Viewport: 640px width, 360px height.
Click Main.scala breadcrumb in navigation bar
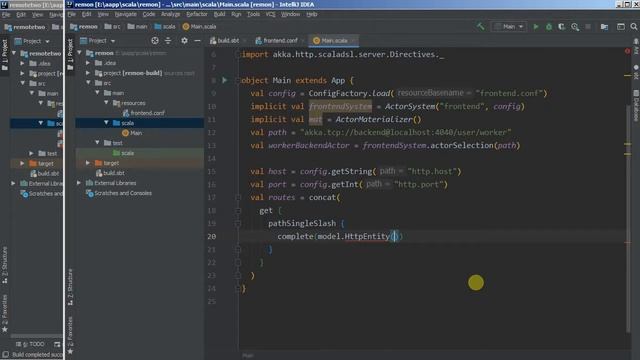click(x=199, y=27)
